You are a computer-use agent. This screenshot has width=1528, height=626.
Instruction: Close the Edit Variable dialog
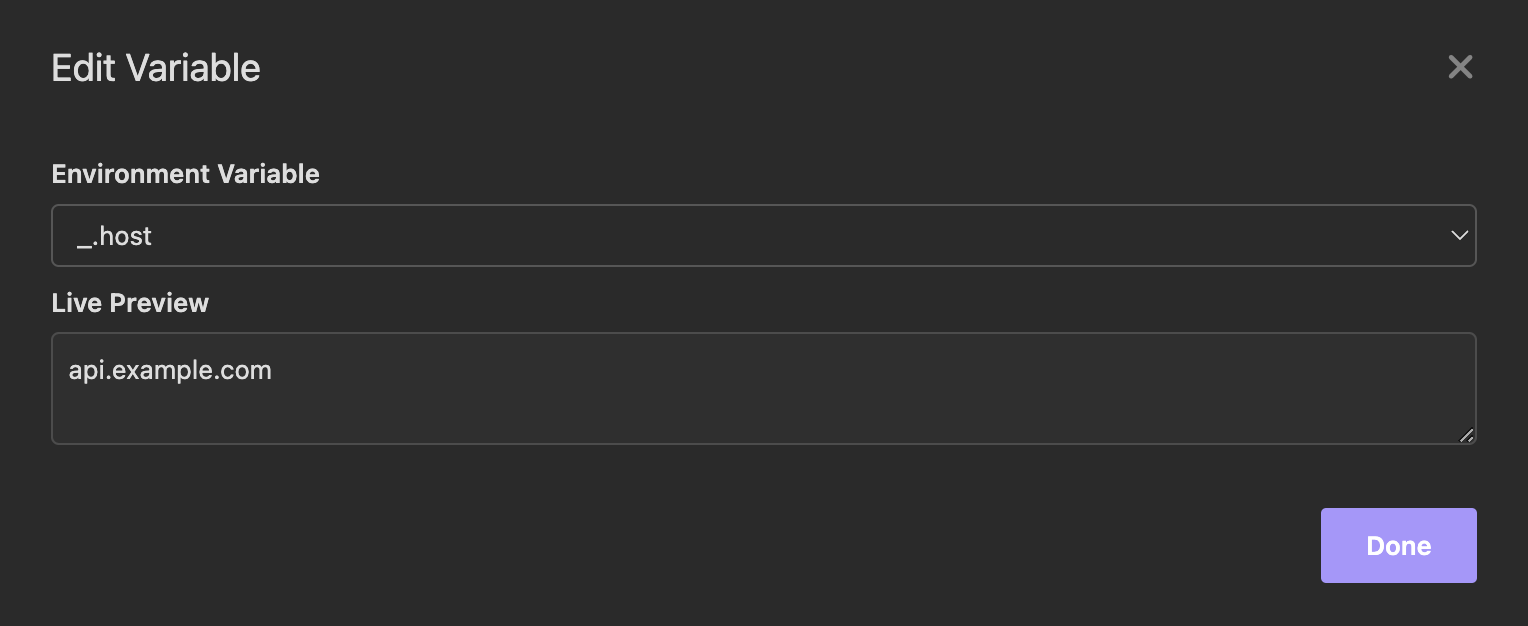pos(1460,67)
